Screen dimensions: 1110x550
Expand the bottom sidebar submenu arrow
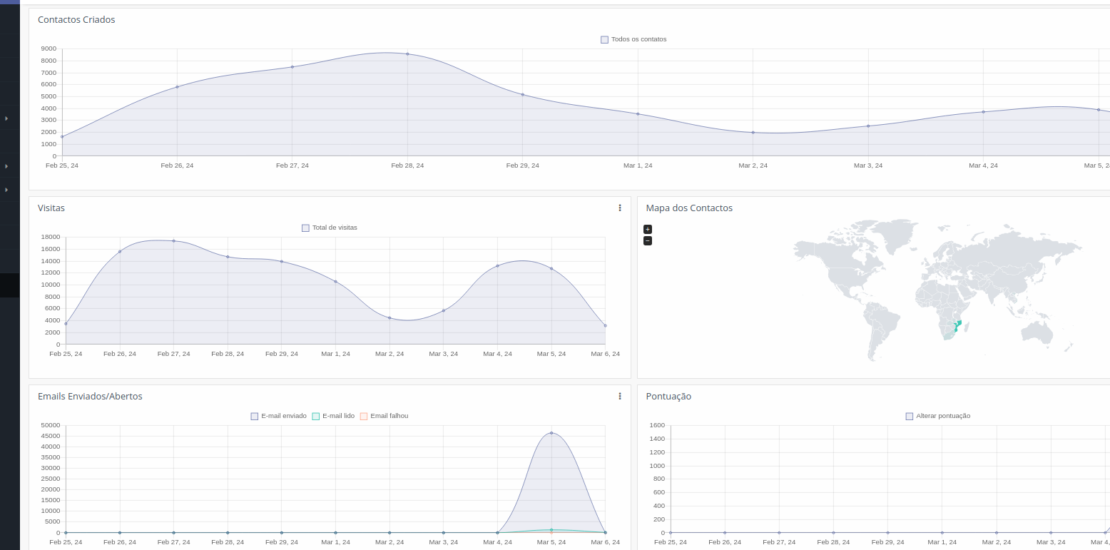pyautogui.click(x=6, y=189)
